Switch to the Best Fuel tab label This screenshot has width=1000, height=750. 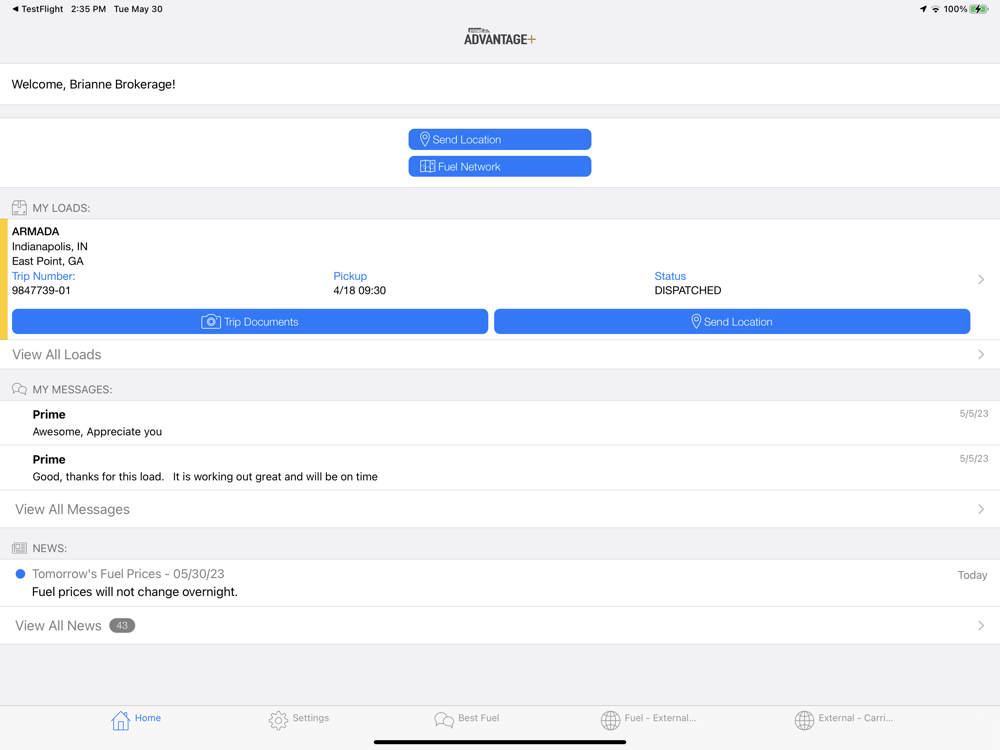coord(478,717)
